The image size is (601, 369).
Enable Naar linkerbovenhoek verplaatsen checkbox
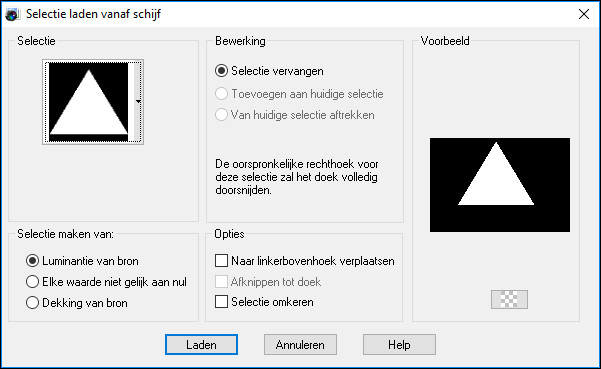(x=305, y=261)
